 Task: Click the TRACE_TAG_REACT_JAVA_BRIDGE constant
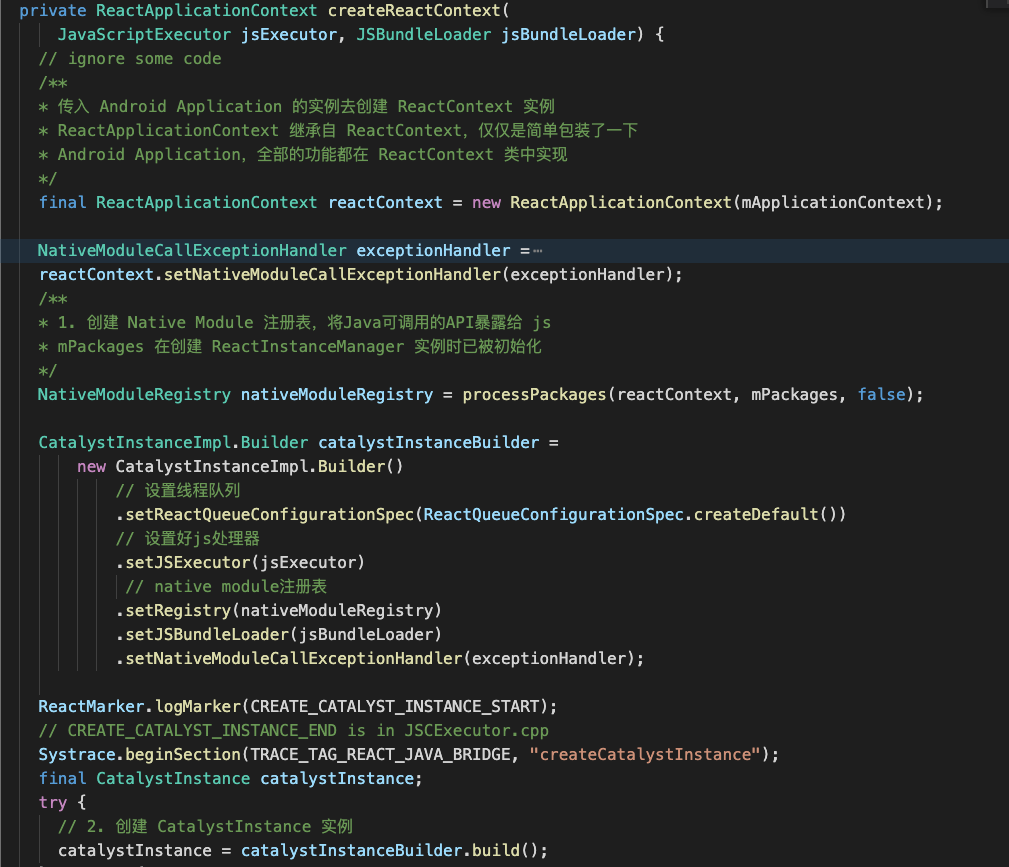[x=386, y=755]
